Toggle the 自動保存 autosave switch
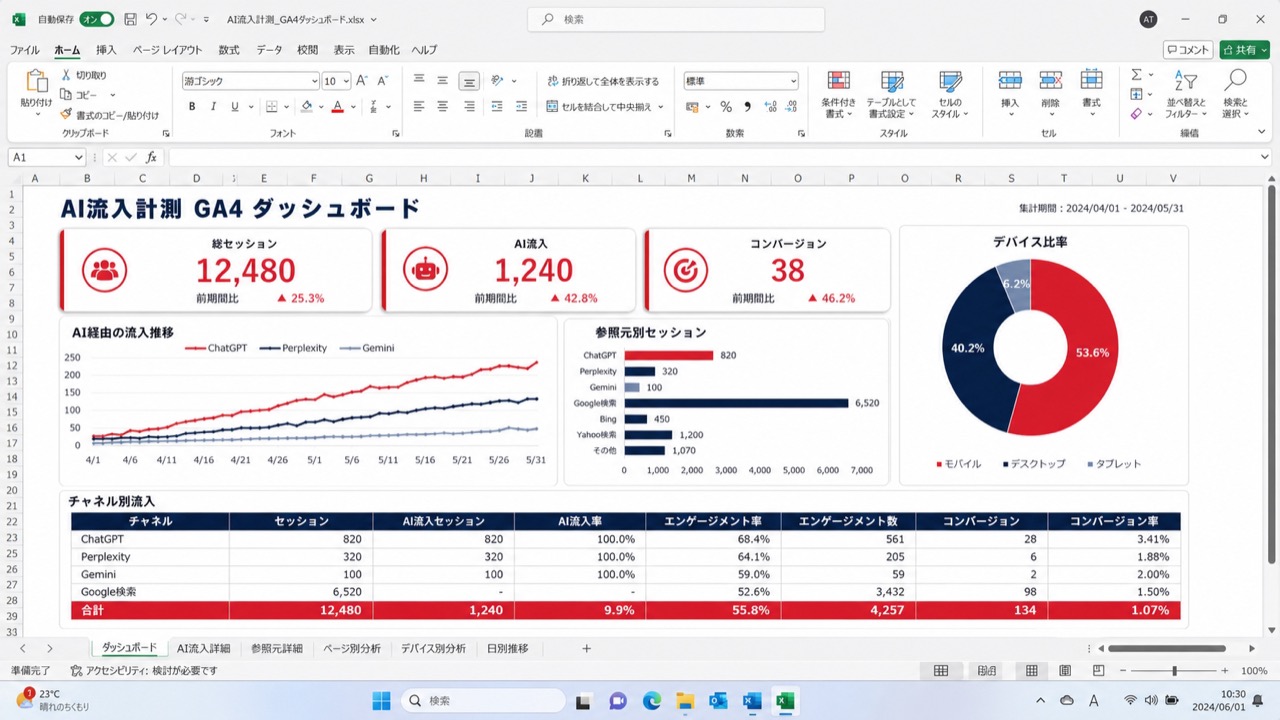1280x720 pixels. 97,19
